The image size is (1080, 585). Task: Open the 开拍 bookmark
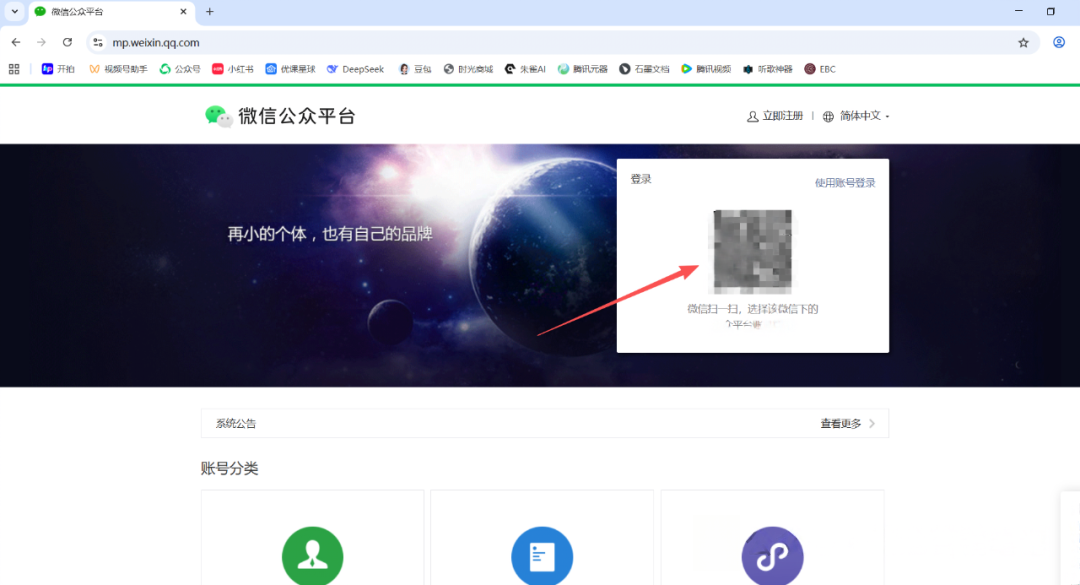point(58,69)
